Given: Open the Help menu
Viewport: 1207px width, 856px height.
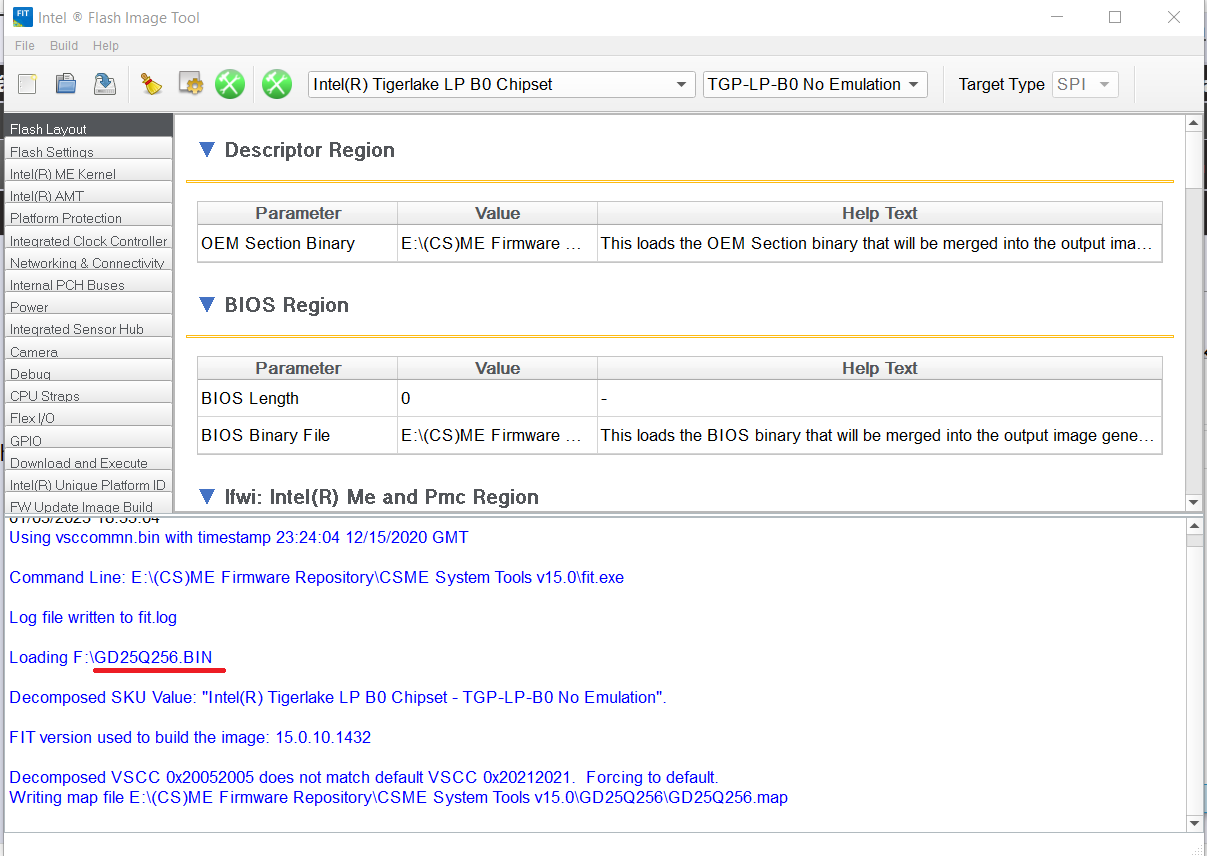Looking at the screenshot, I should [106, 46].
